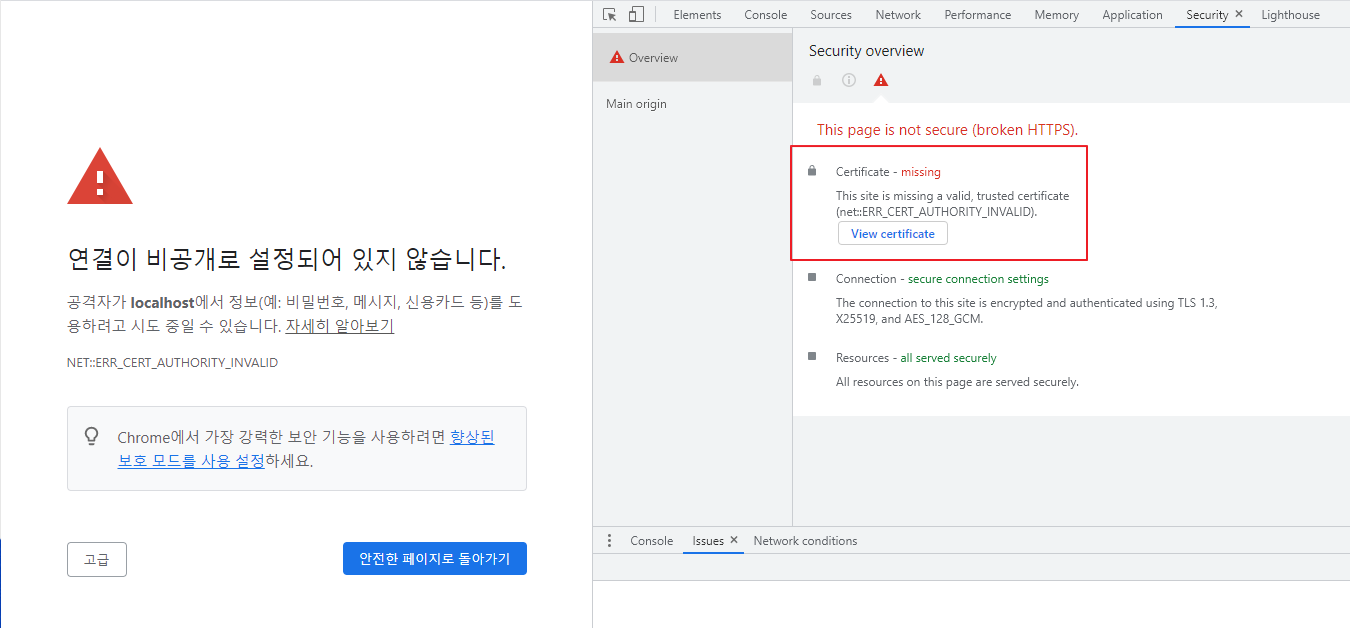Close the Issues drawer tab X
The width and height of the screenshot is (1350, 628).
point(733,540)
